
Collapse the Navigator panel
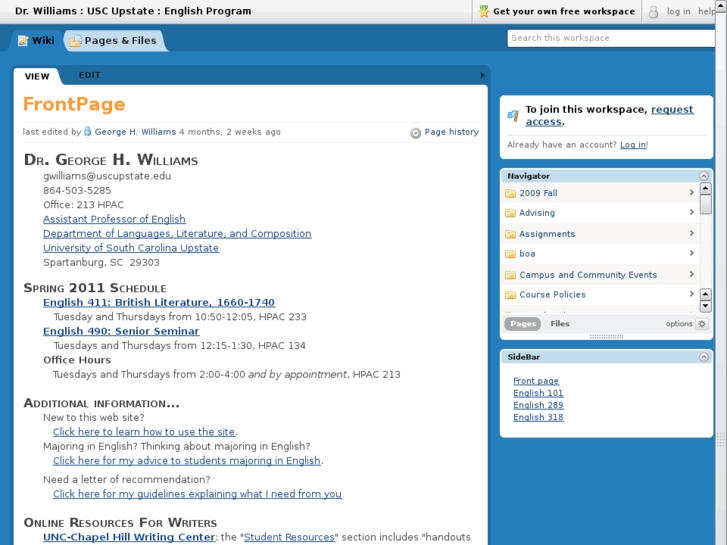[x=703, y=176]
